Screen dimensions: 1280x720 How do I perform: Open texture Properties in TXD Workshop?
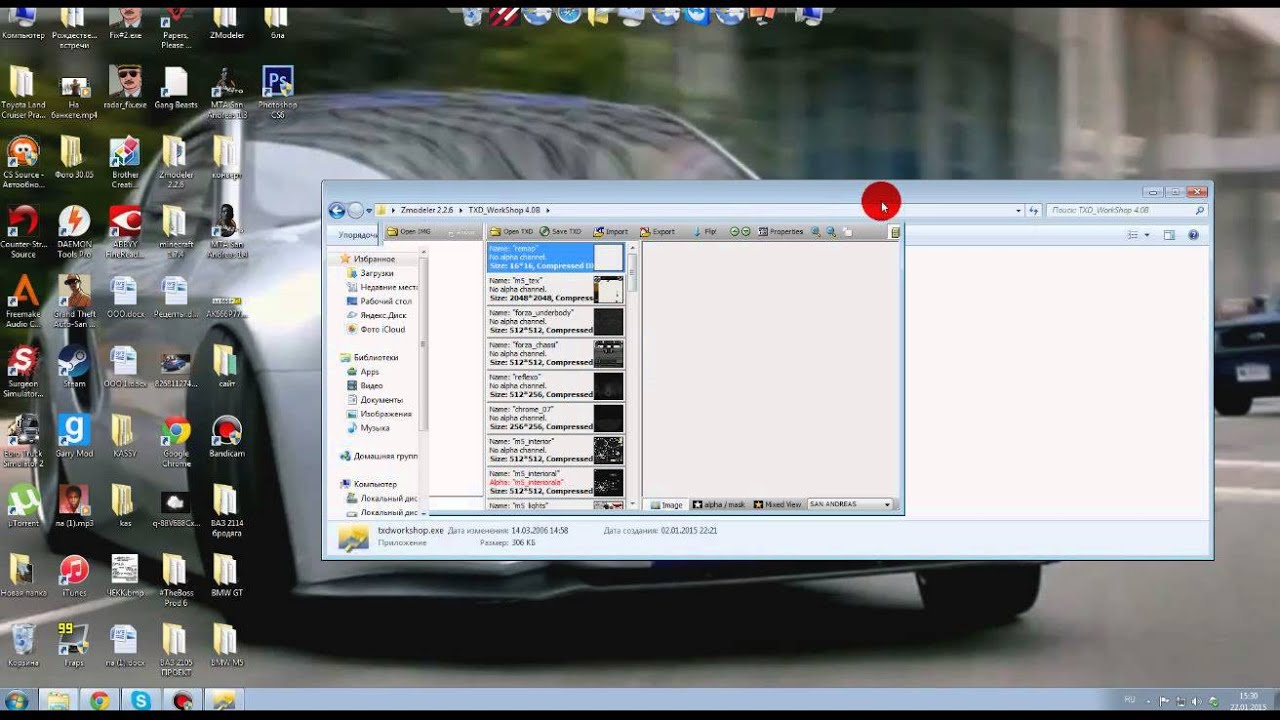pos(780,232)
